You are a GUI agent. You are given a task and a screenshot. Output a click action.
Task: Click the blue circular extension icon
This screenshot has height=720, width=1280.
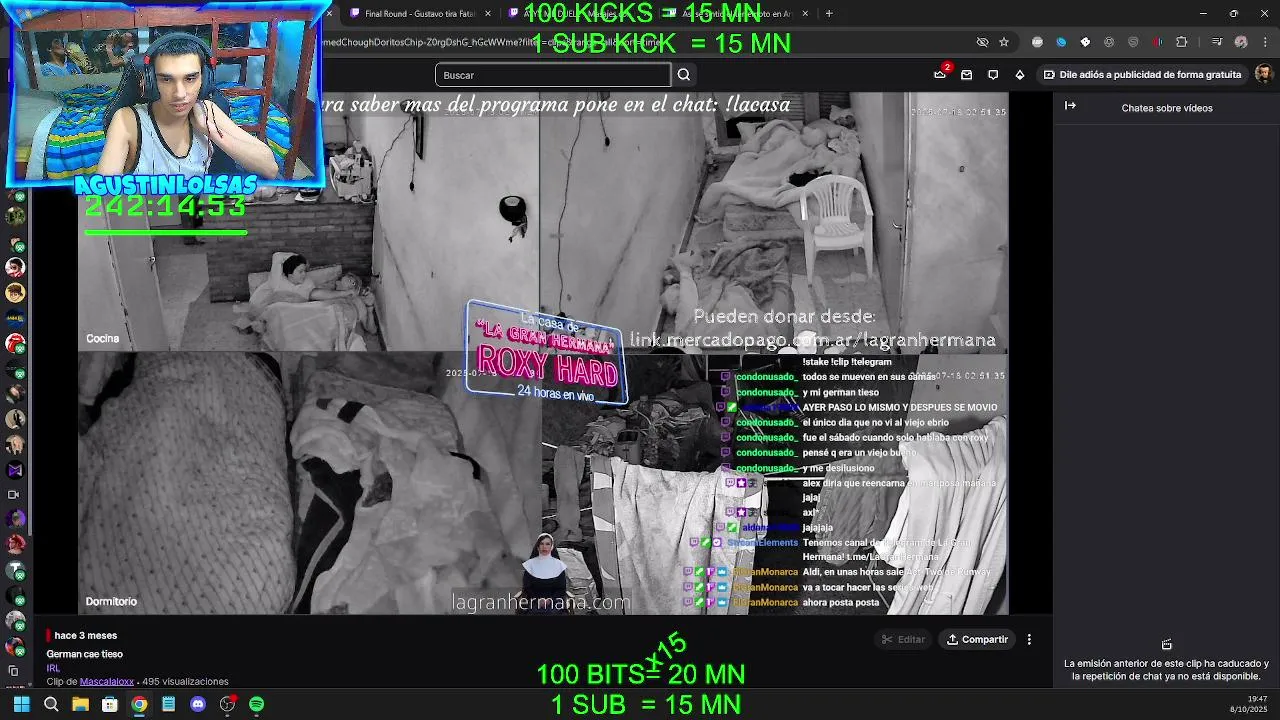point(1061,42)
